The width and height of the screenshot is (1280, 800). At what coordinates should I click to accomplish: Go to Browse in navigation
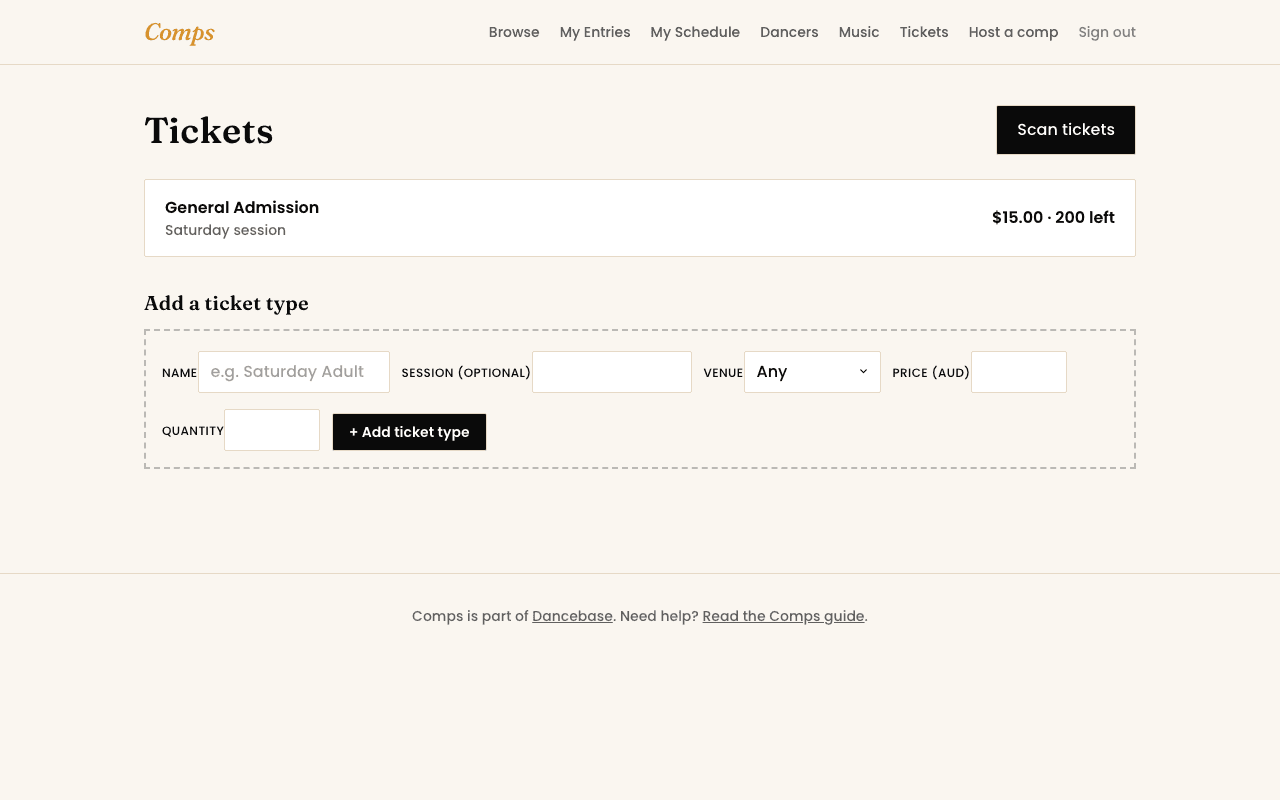click(x=514, y=32)
